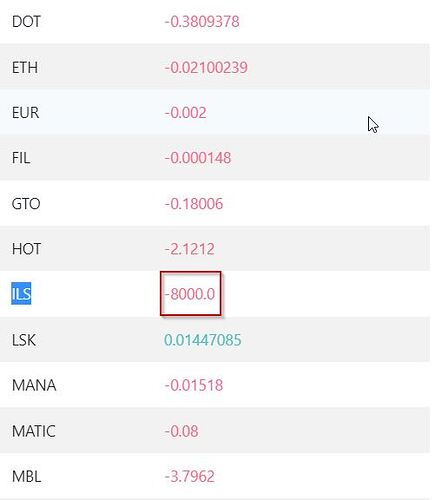Click the highlighted ILS label
The width and height of the screenshot is (434, 500).
pyautogui.click(x=21, y=294)
